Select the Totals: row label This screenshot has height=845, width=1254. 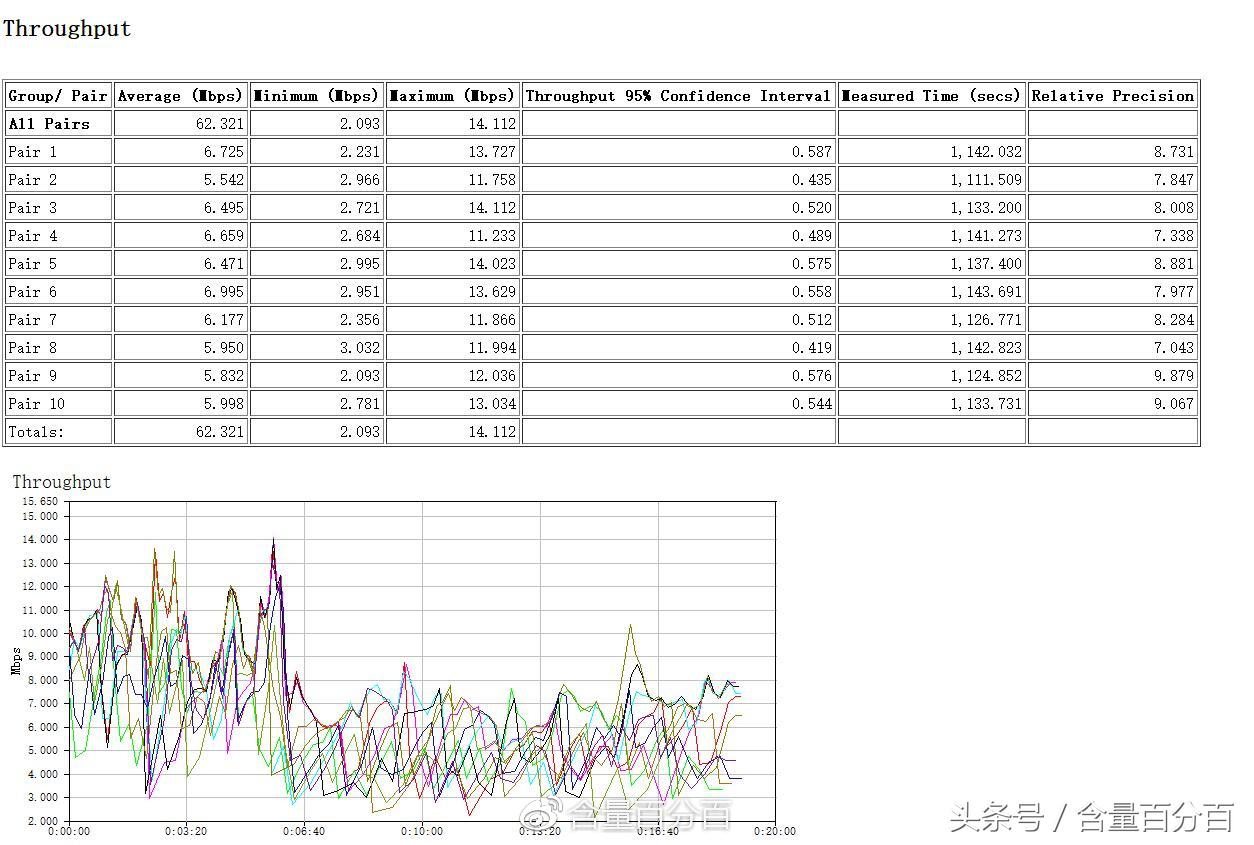pos(36,432)
